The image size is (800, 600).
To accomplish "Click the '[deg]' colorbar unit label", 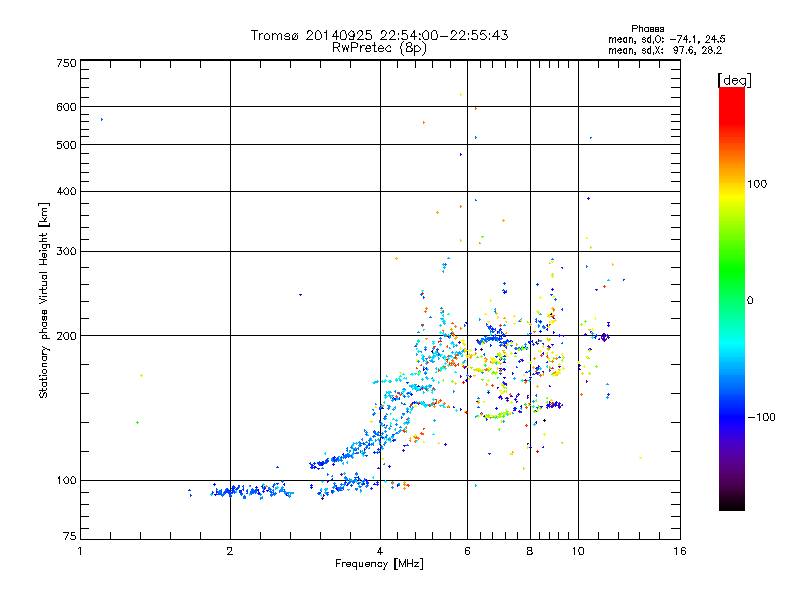I will pos(734,80).
